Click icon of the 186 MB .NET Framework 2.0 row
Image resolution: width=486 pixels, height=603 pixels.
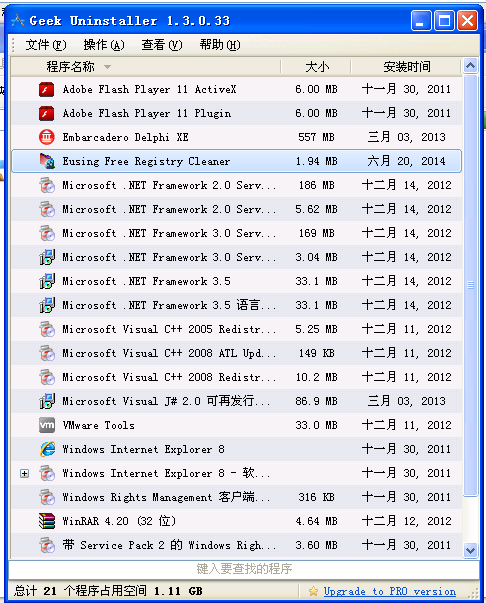[x=47, y=185]
